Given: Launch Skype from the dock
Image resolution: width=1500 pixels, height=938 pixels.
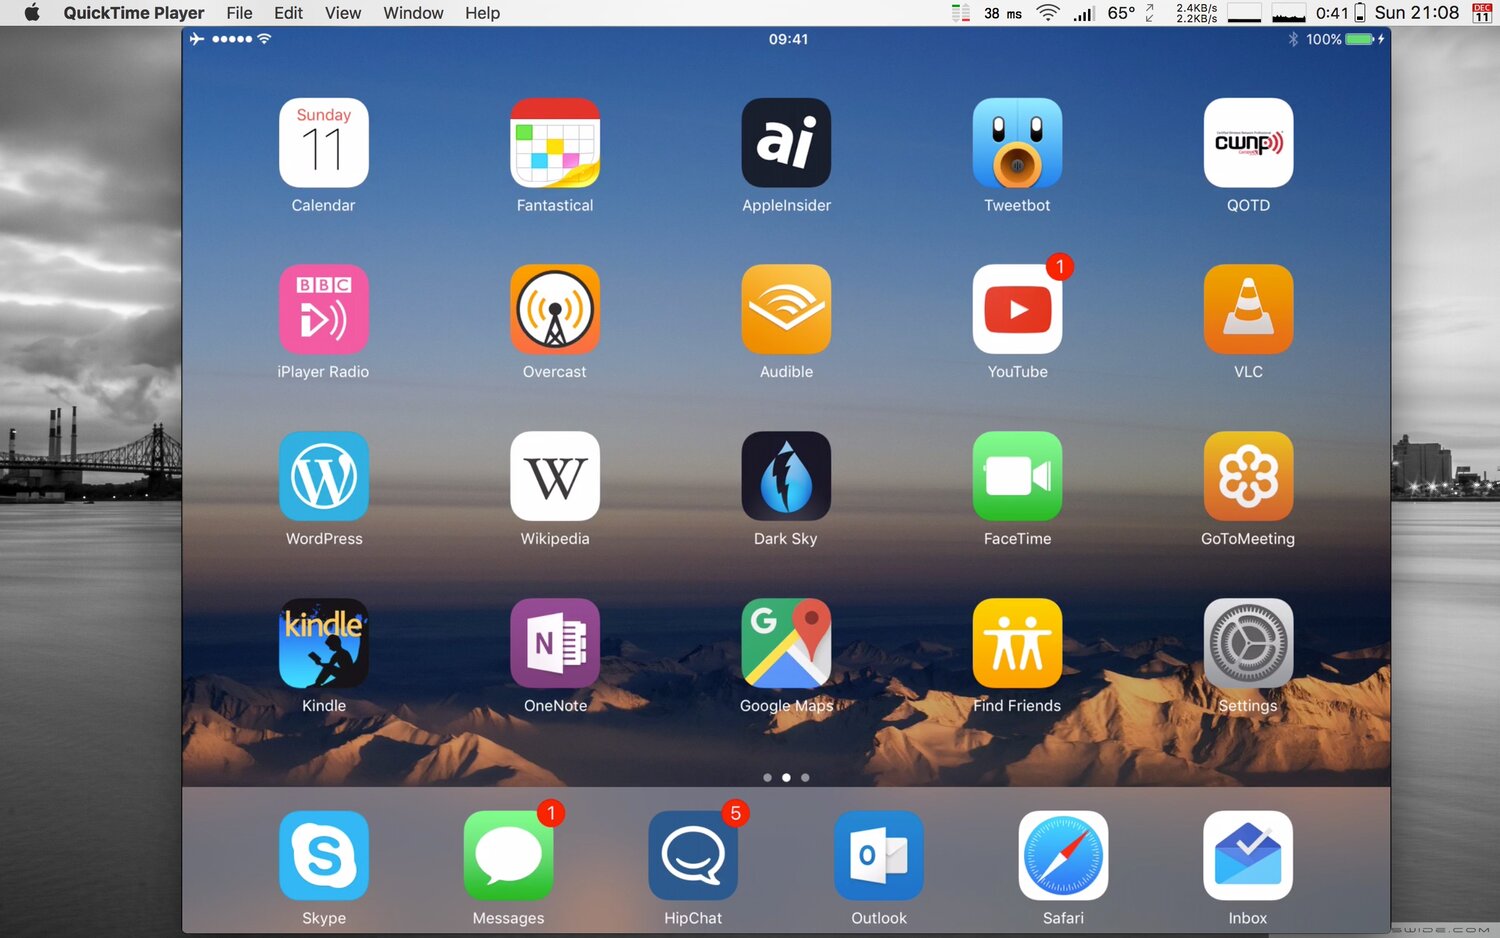Looking at the screenshot, I should 323,856.
